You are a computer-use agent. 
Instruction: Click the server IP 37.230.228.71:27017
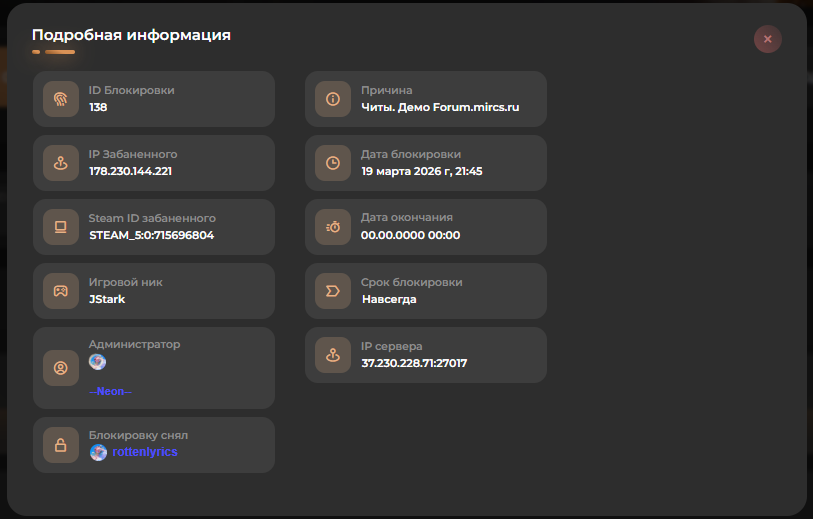[414, 363]
